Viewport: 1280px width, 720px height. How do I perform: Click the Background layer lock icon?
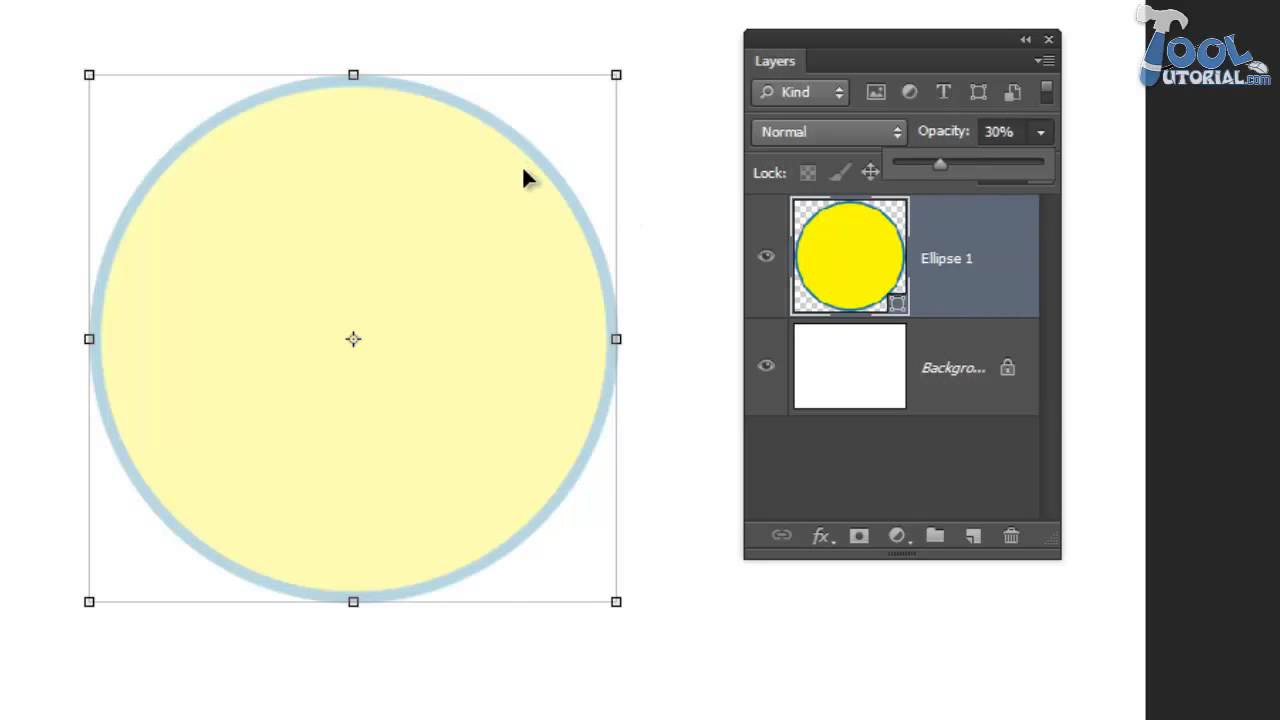(1008, 367)
